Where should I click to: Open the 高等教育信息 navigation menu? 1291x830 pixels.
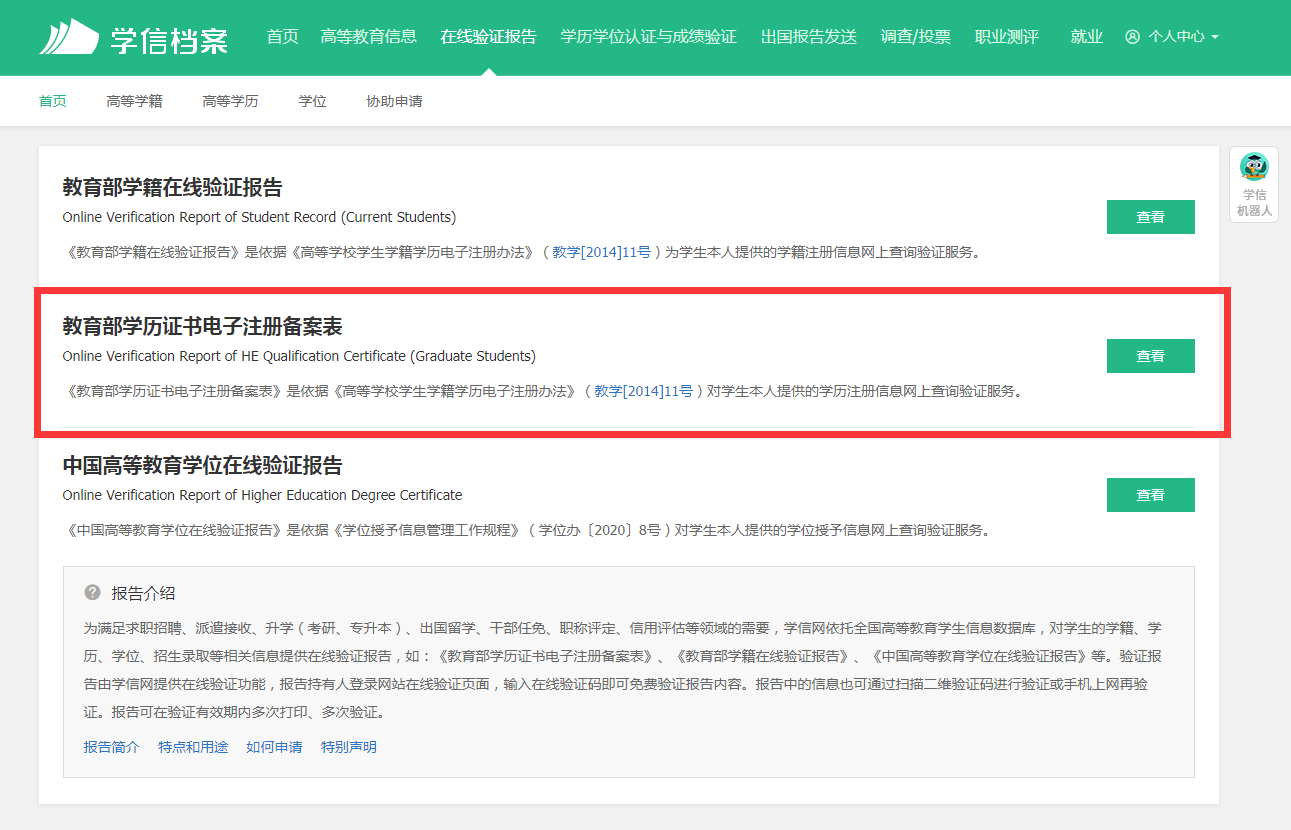coord(368,37)
